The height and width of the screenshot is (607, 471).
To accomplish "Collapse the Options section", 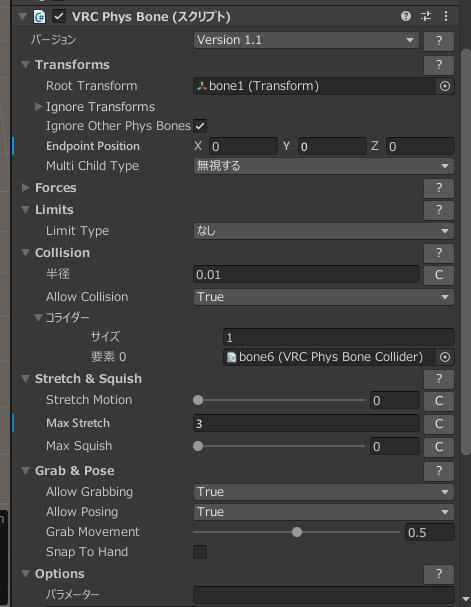I will pos(26,574).
